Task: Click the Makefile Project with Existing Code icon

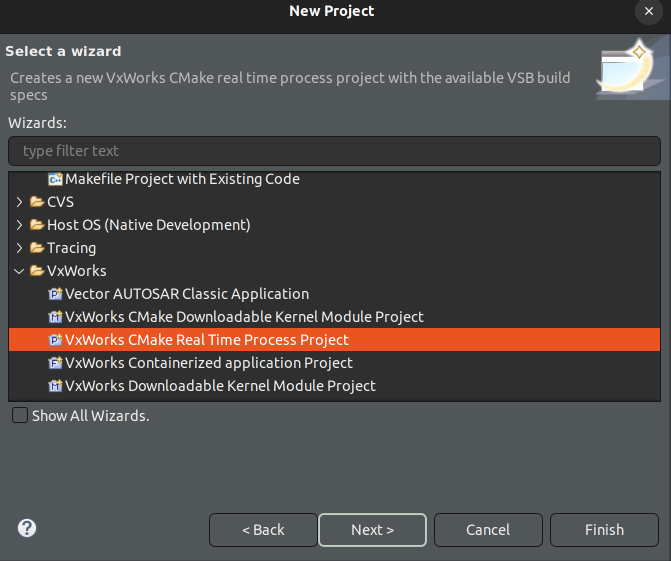Action: [55, 180]
